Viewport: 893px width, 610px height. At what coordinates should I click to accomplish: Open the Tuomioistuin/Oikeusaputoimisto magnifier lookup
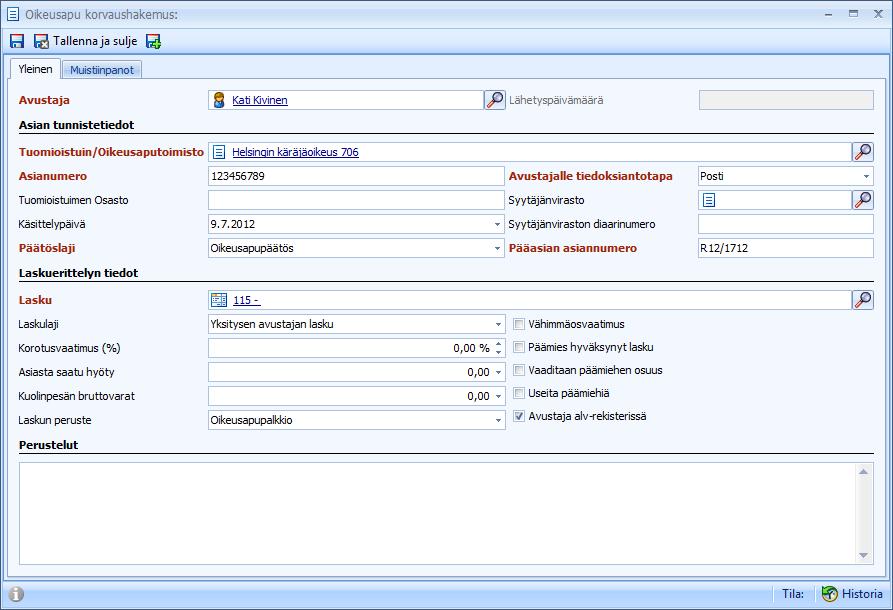(863, 152)
